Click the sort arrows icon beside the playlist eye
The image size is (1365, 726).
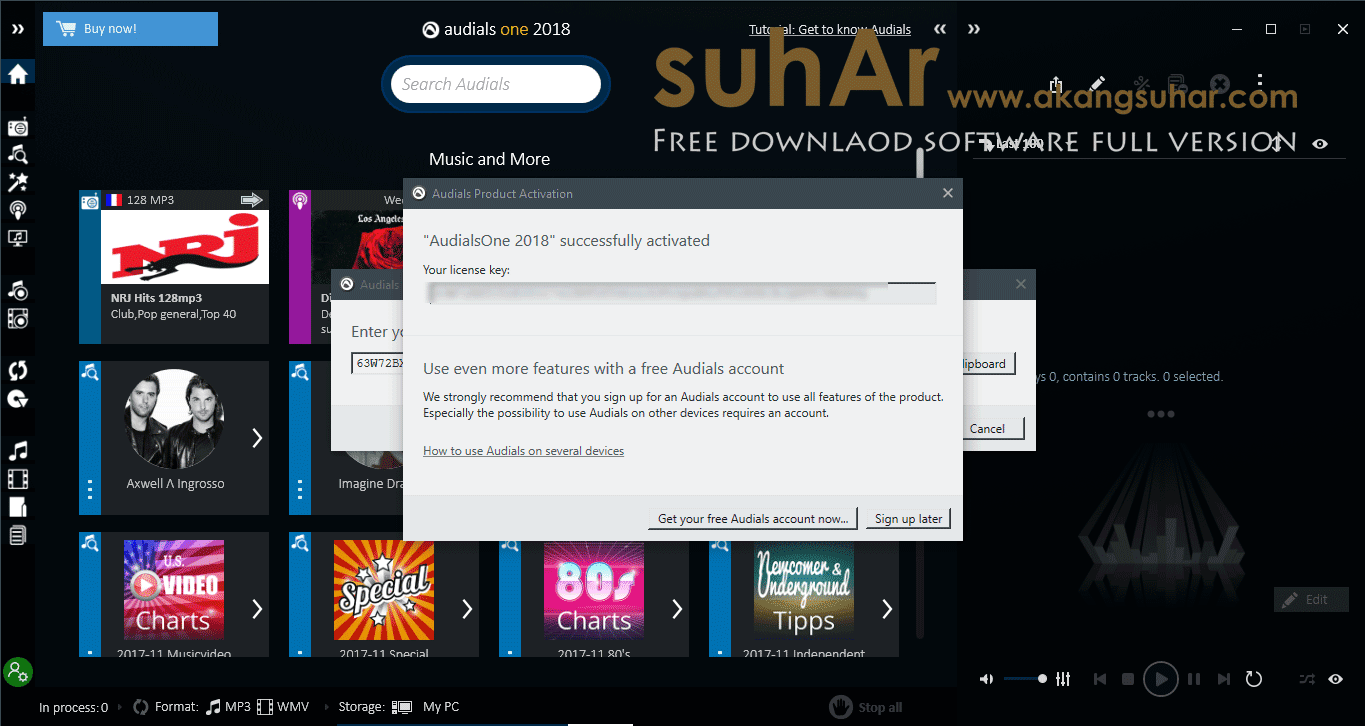(x=1277, y=143)
